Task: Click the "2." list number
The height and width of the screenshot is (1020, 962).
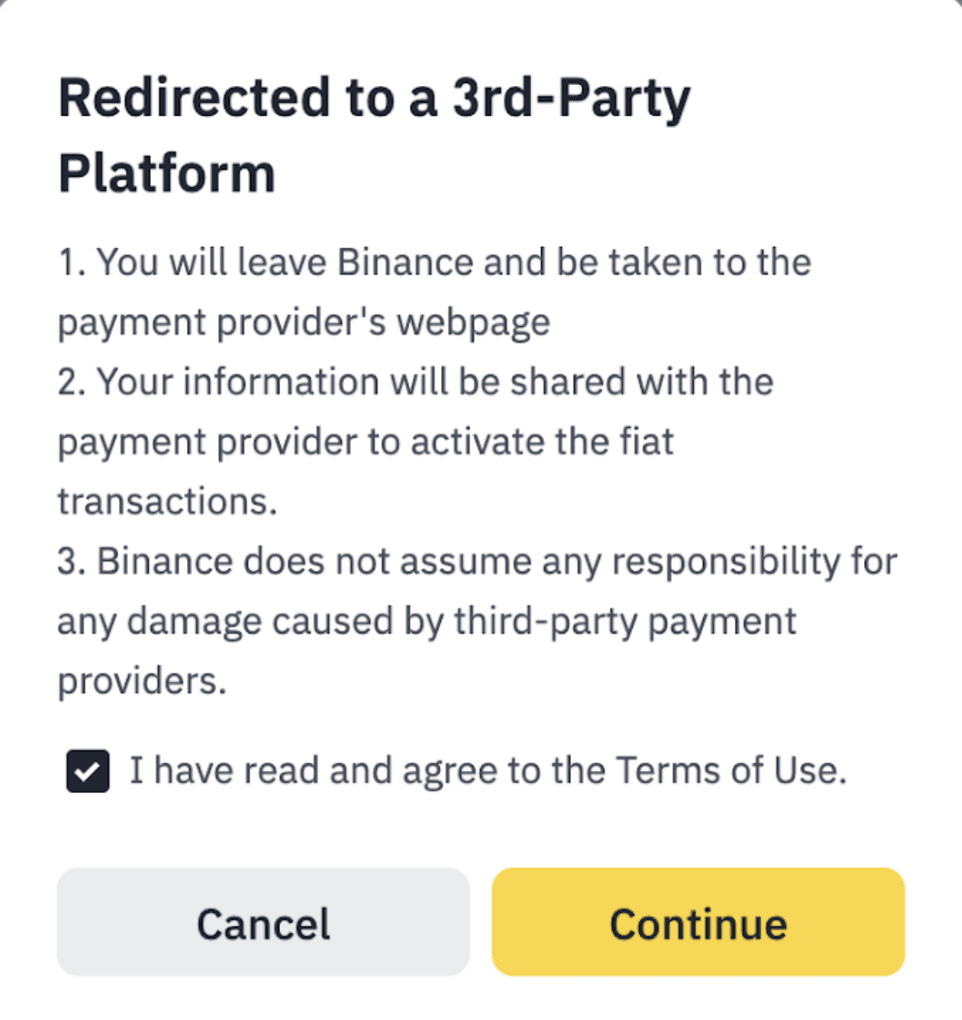Action: [72, 382]
